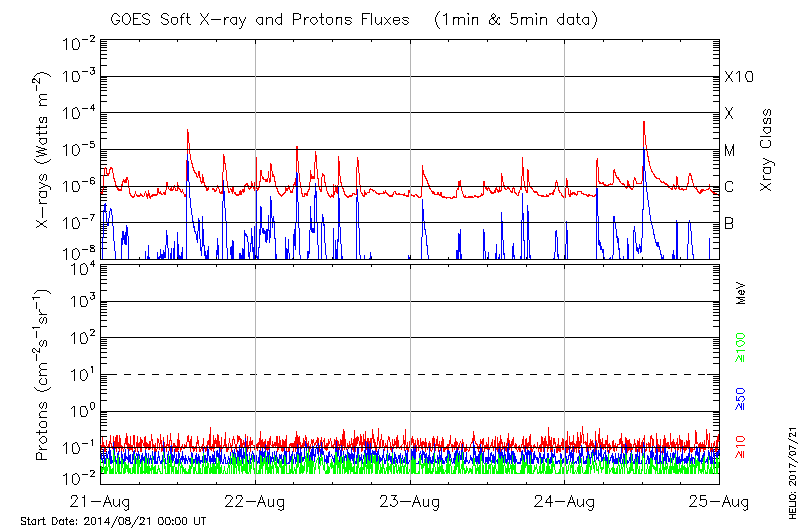This screenshot has width=800, height=530.
Task: Select the 23-Aug date tick label
Action: 410,500
